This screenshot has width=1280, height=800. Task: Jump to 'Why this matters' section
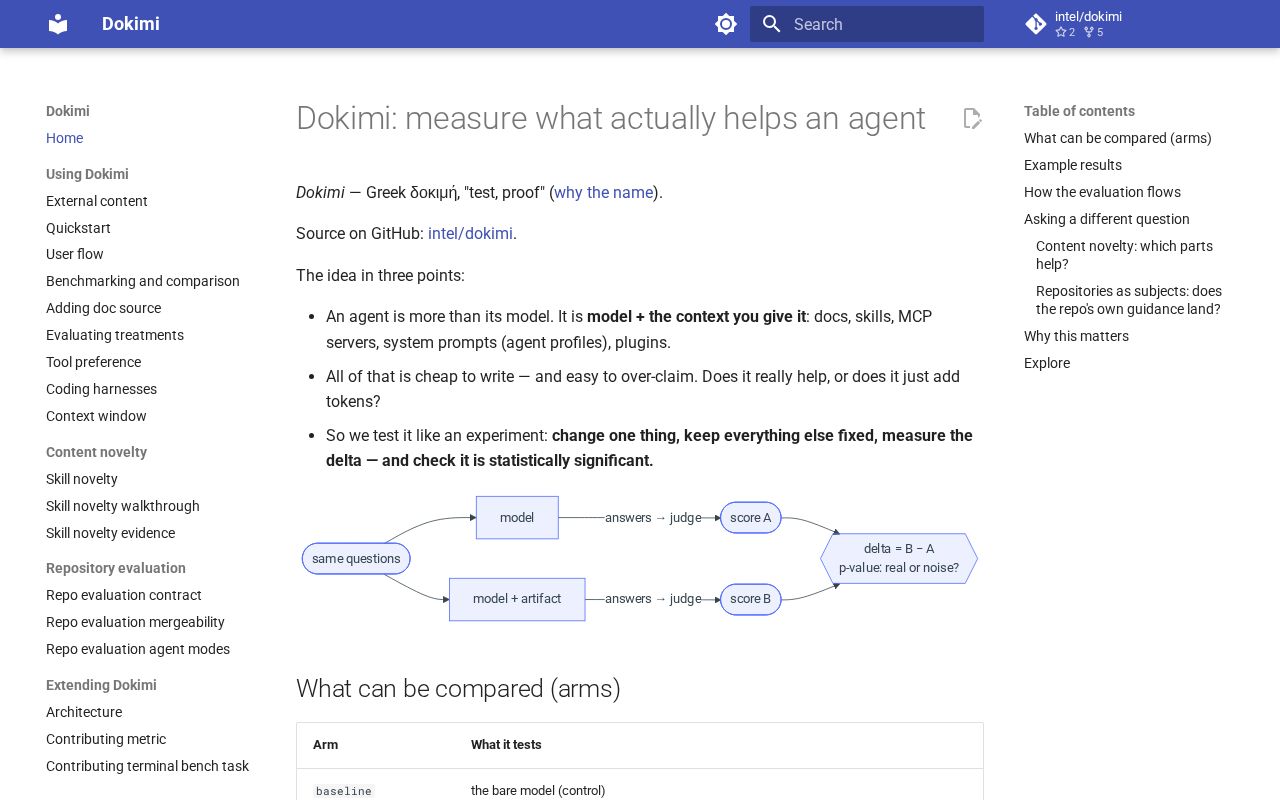(x=1076, y=336)
